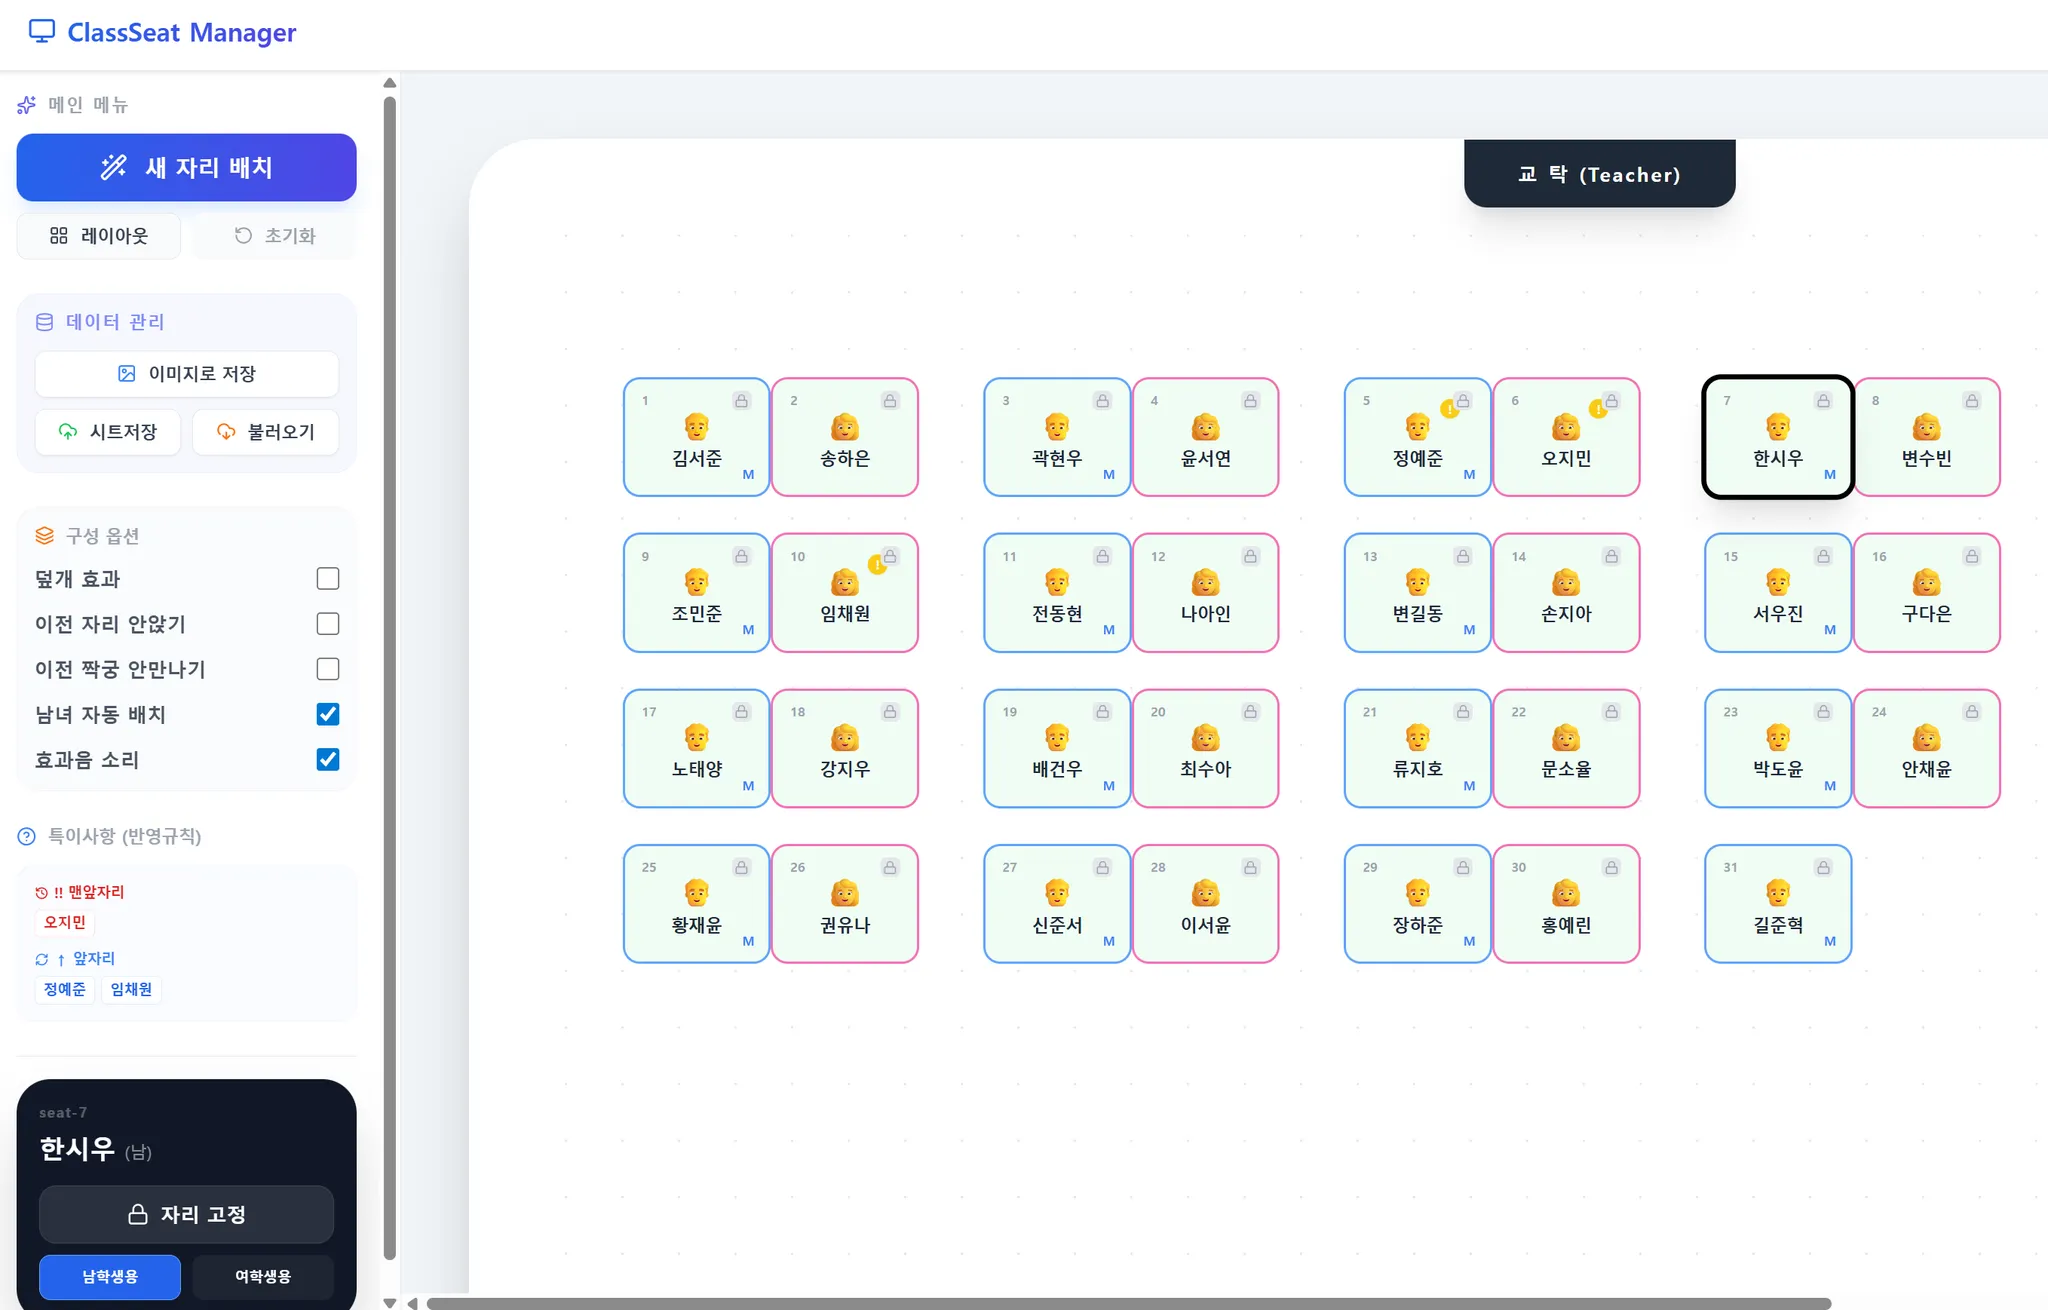The width and height of the screenshot is (2048, 1310).
Task: Click the sidebar scroll down arrow
Action: (390, 1302)
